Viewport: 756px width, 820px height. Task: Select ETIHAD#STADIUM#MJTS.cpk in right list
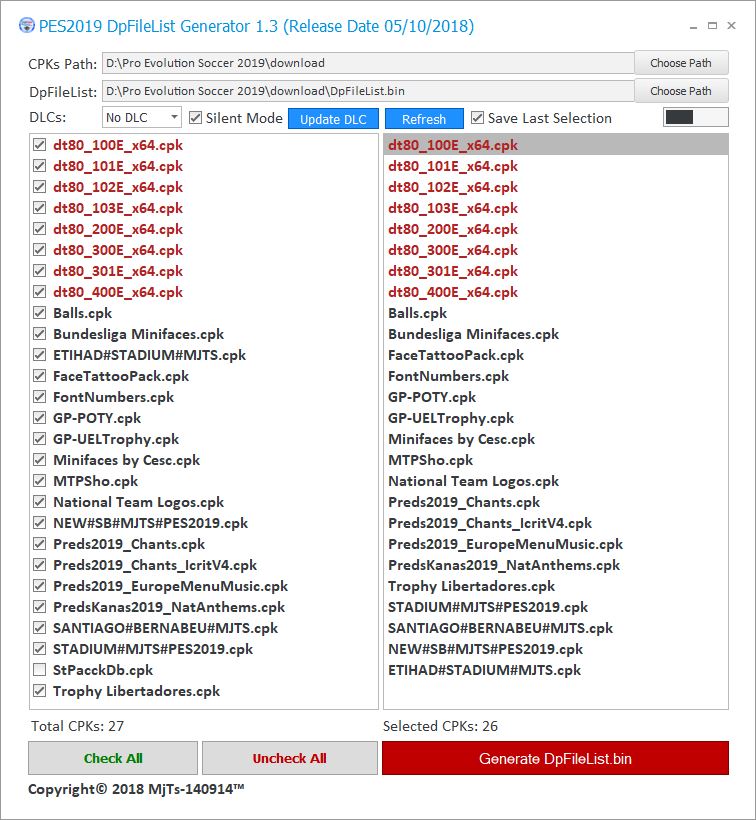556,669
